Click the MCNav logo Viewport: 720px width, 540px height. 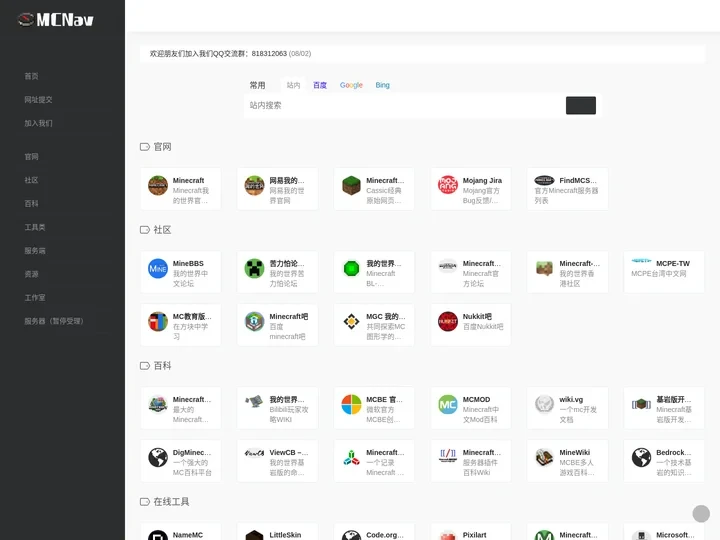tap(56, 20)
